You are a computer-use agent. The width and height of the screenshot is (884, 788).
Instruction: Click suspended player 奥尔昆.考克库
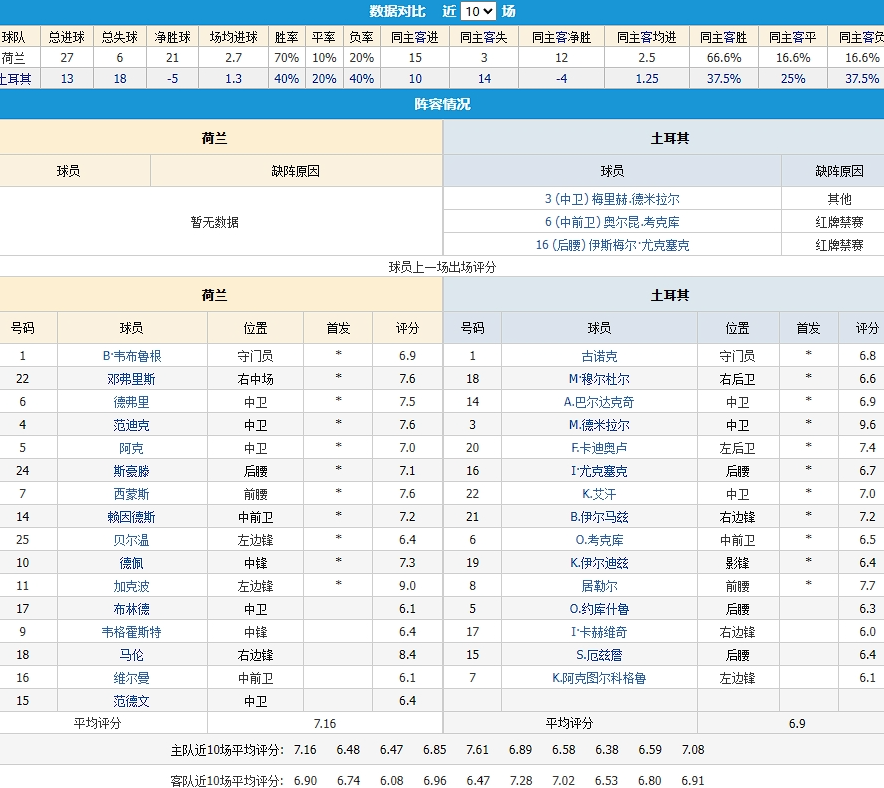pyautogui.click(x=612, y=222)
